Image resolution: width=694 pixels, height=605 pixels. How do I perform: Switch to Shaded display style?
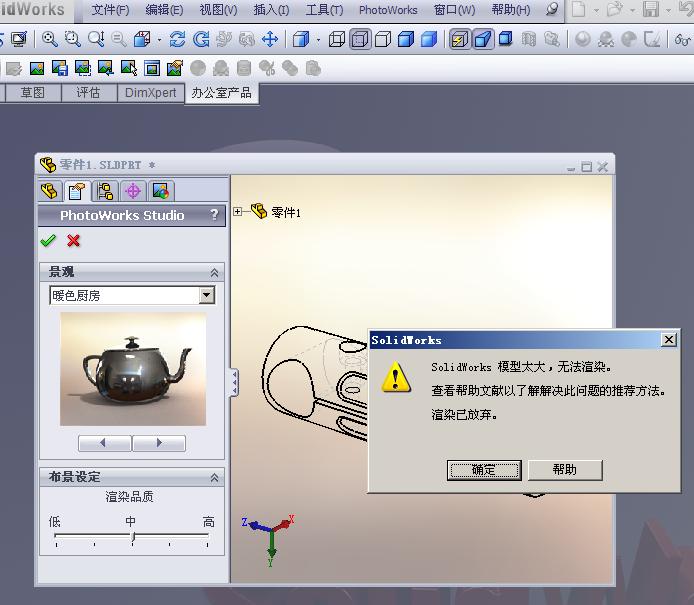pos(428,39)
